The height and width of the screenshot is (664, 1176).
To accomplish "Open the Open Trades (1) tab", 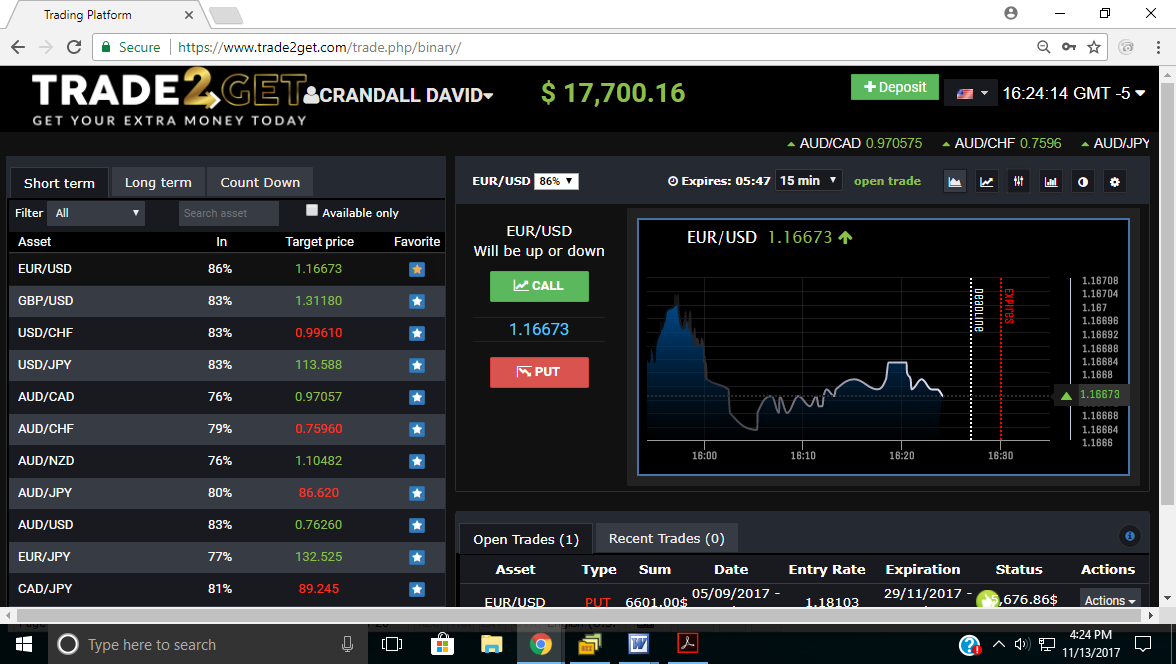I will (x=526, y=539).
